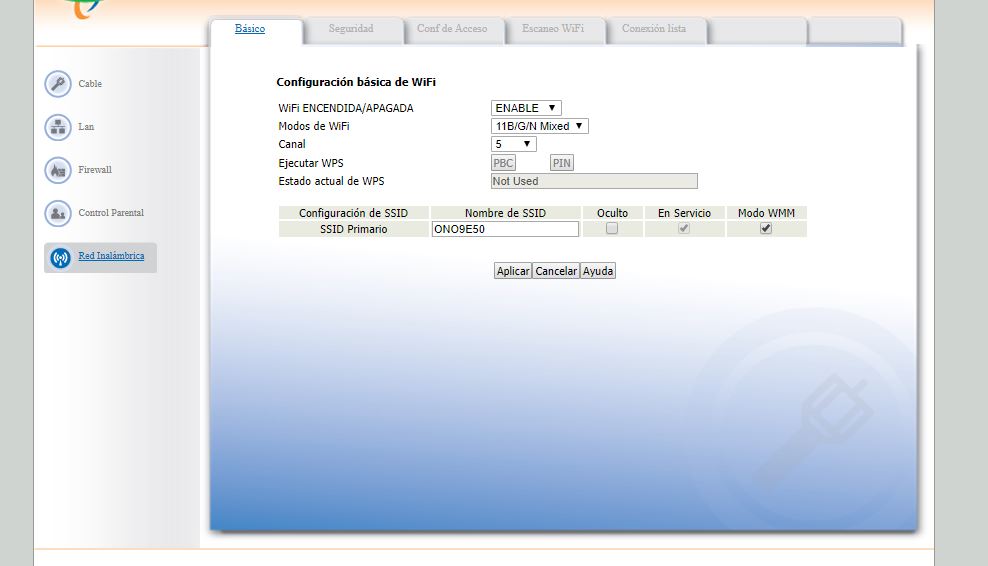The image size is (988, 566).
Task: Open the Canal channel dropdown
Action: click(513, 144)
